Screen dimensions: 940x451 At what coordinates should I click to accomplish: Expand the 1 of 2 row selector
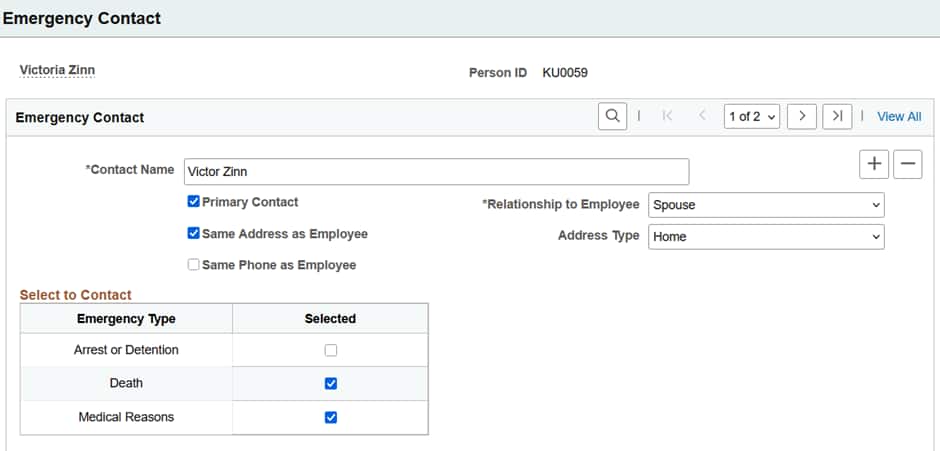pyautogui.click(x=750, y=116)
